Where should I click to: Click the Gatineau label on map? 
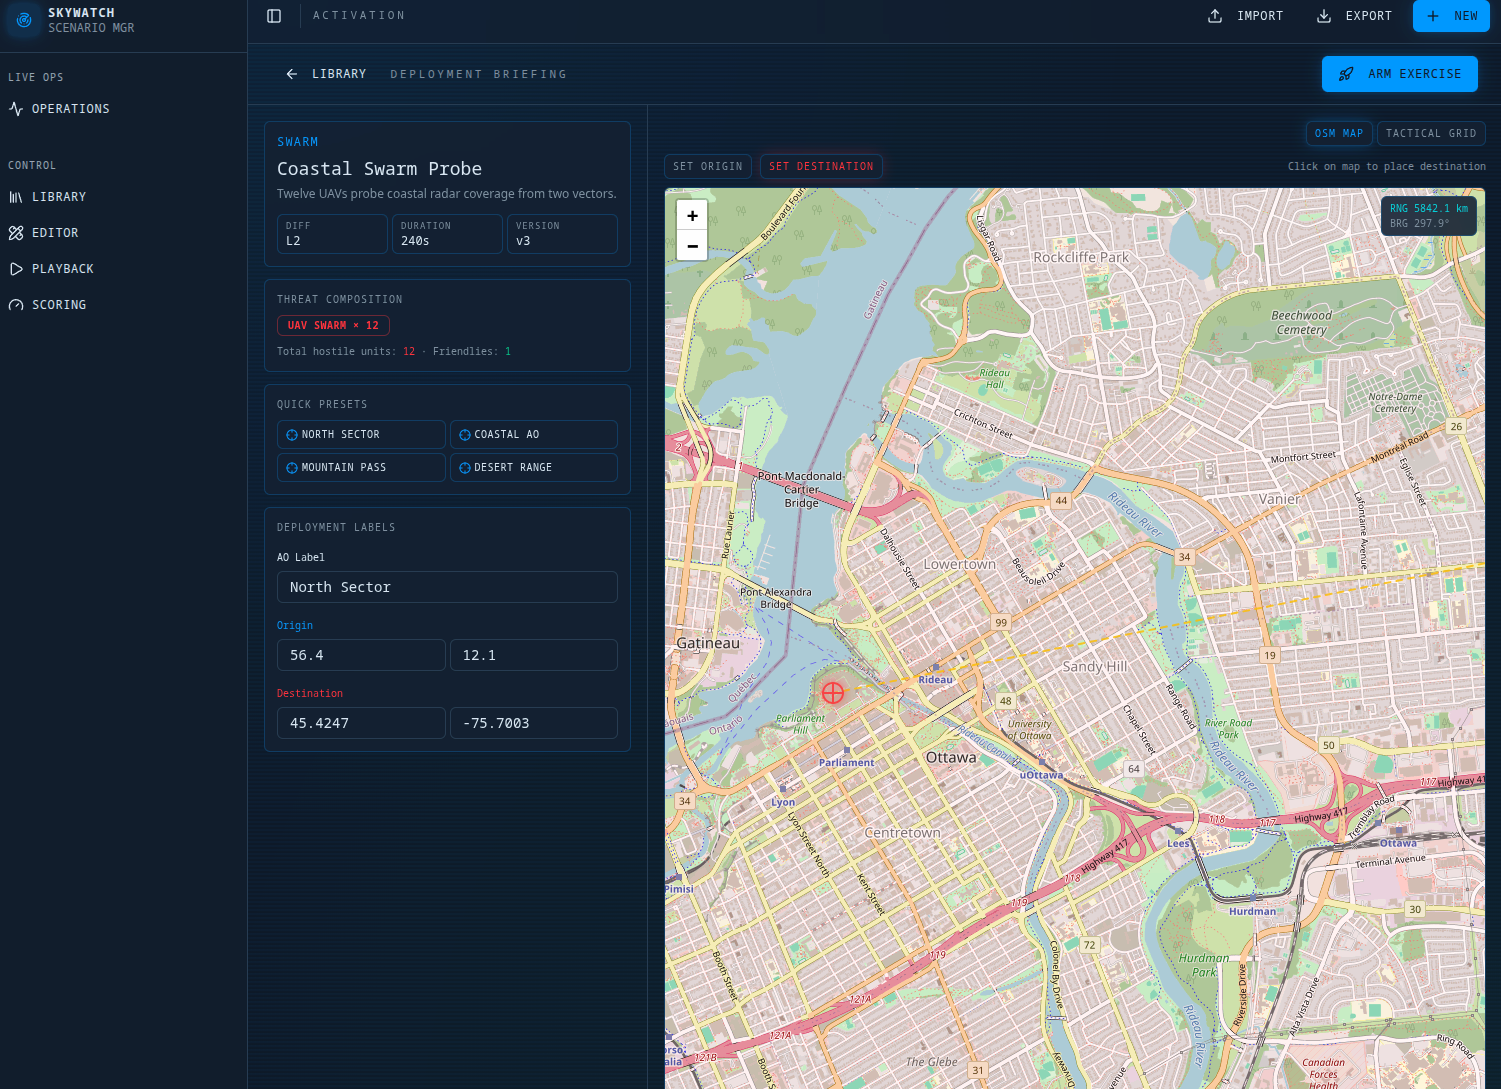coord(708,643)
